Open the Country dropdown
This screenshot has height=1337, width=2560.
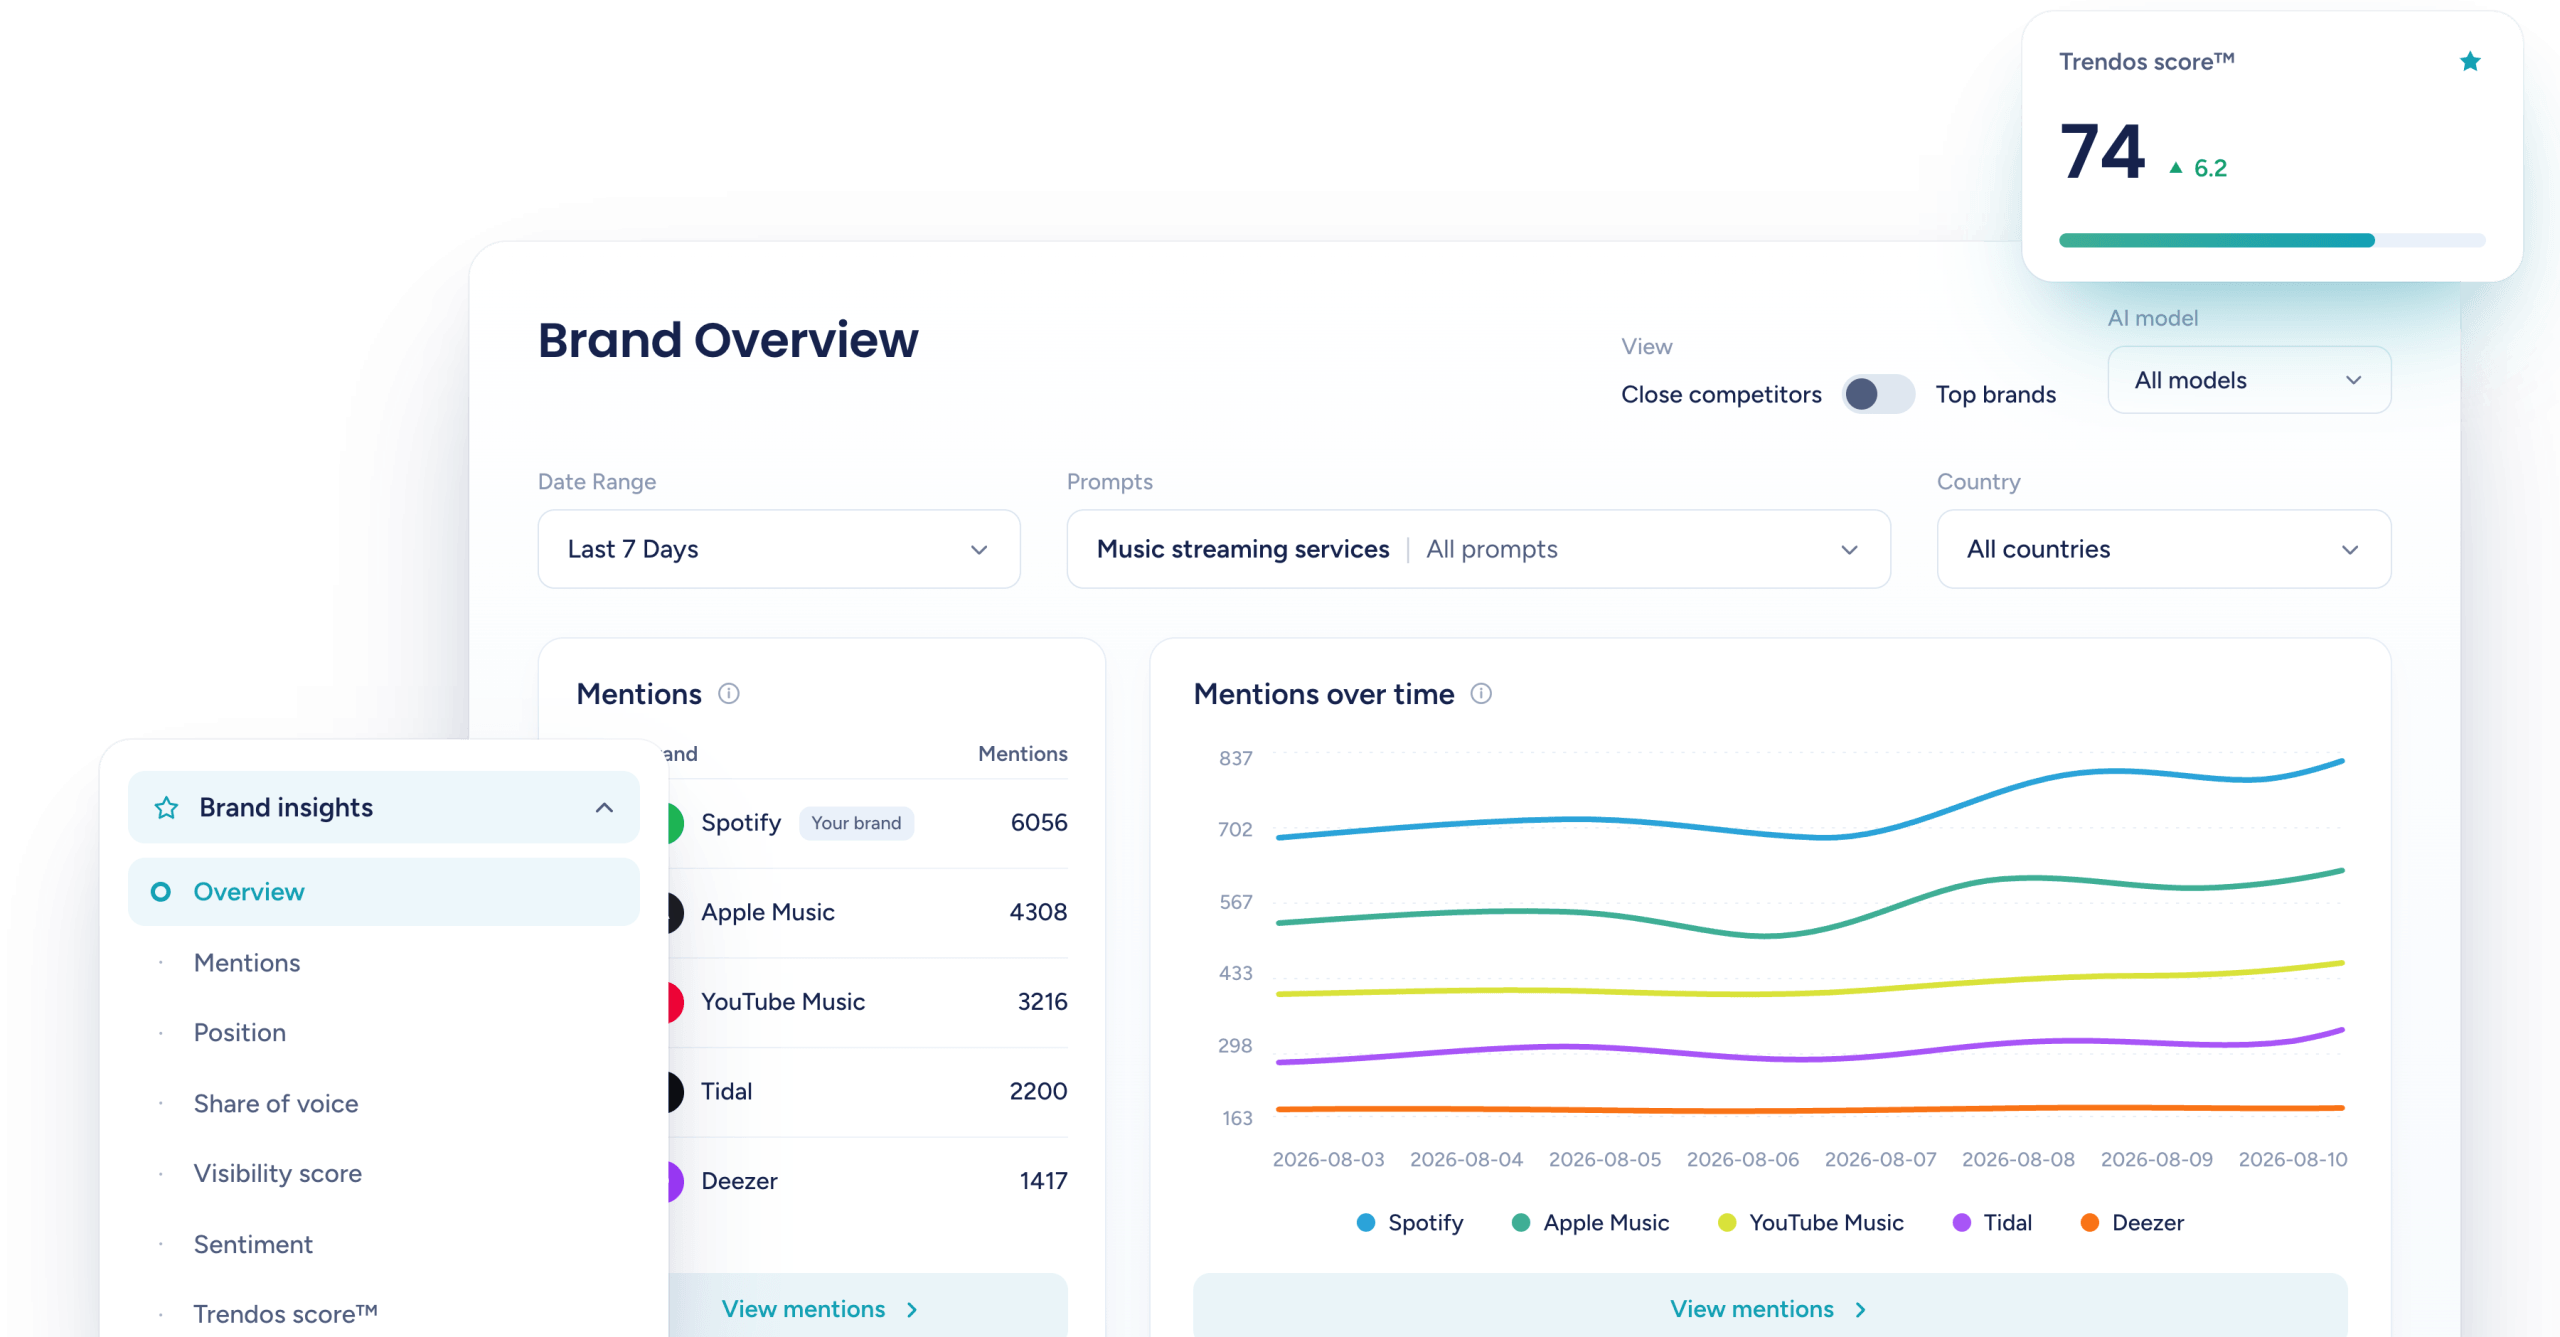pyautogui.click(x=2164, y=549)
